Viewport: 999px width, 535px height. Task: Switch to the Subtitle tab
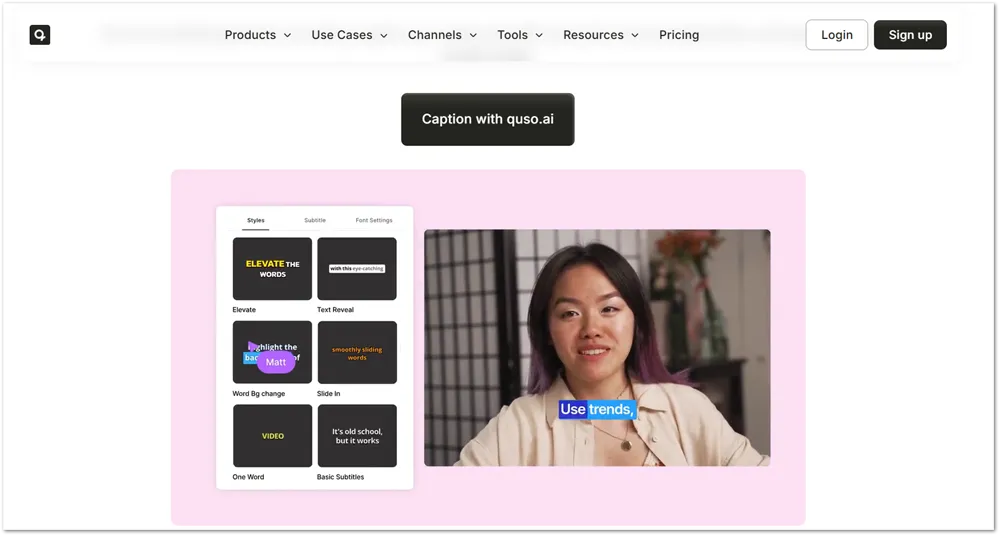315,220
